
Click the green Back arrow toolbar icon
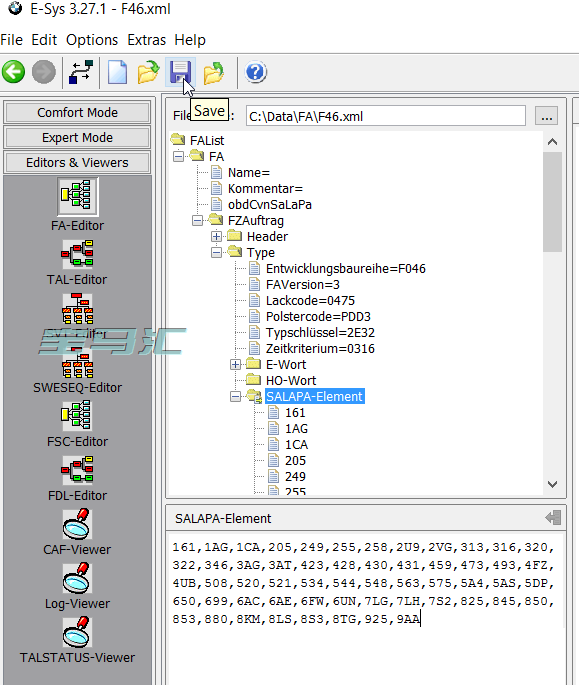click(14, 72)
